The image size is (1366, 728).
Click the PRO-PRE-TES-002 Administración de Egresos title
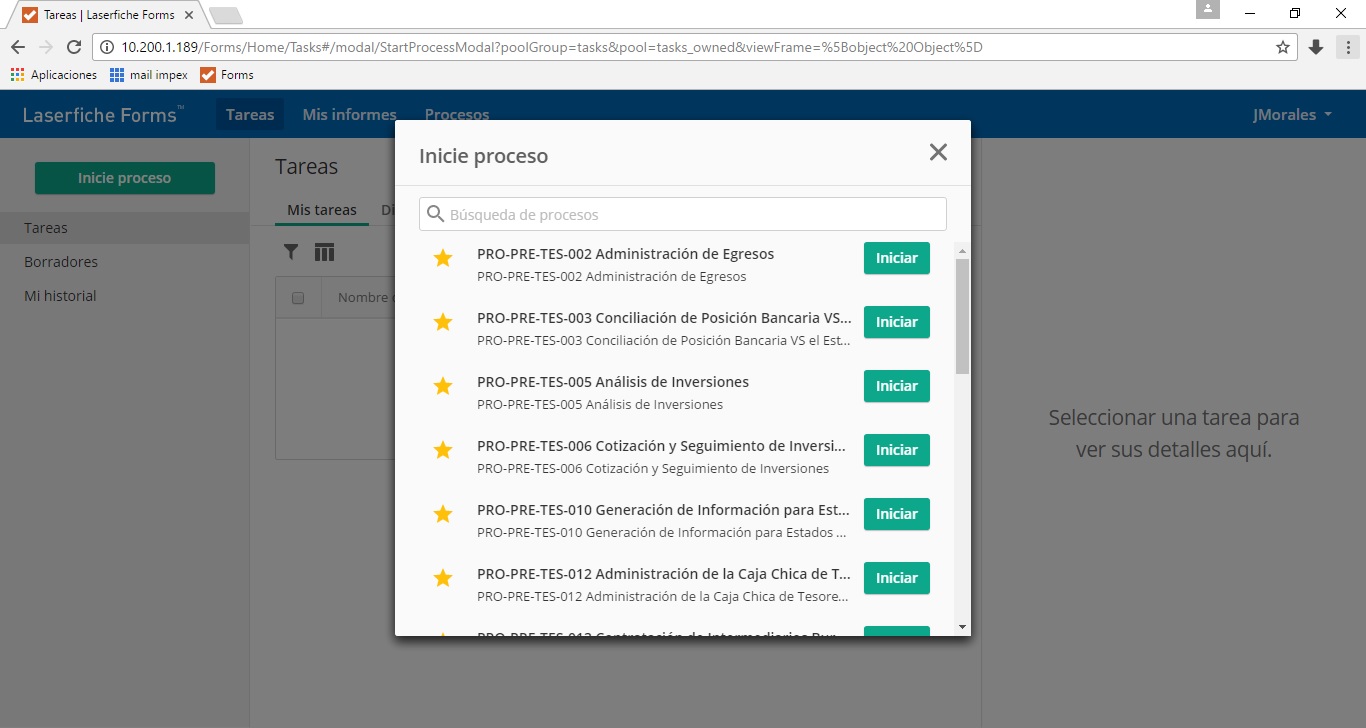tap(626, 254)
